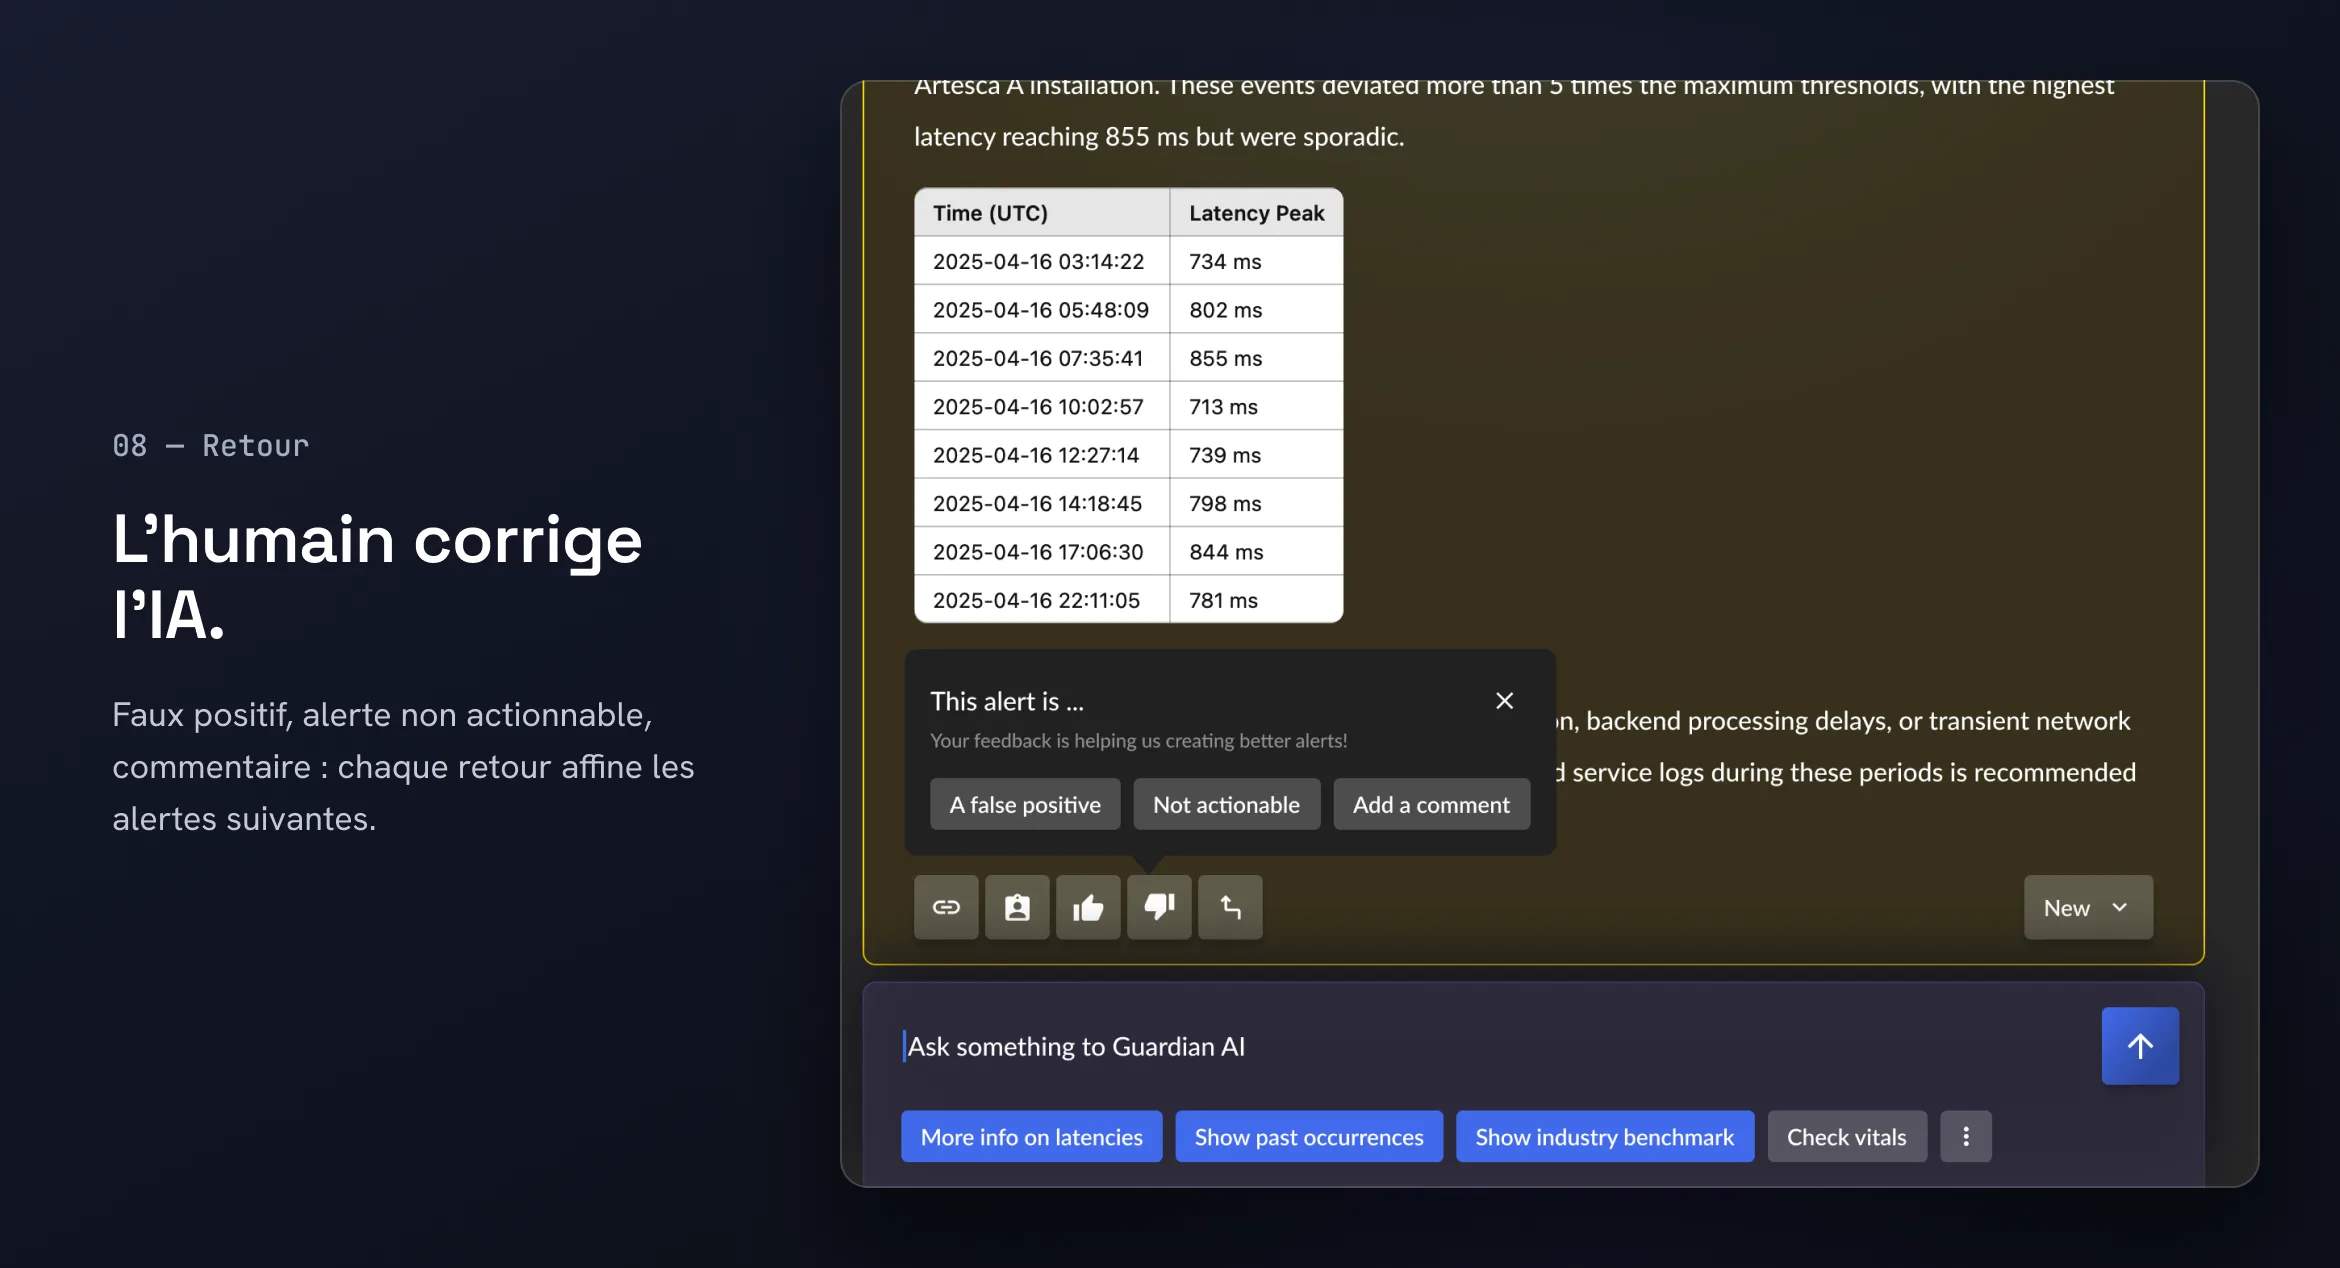This screenshot has height=1268, width=2340.
Task: Open the three-dot more suggestions menu
Action: coord(1966,1136)
